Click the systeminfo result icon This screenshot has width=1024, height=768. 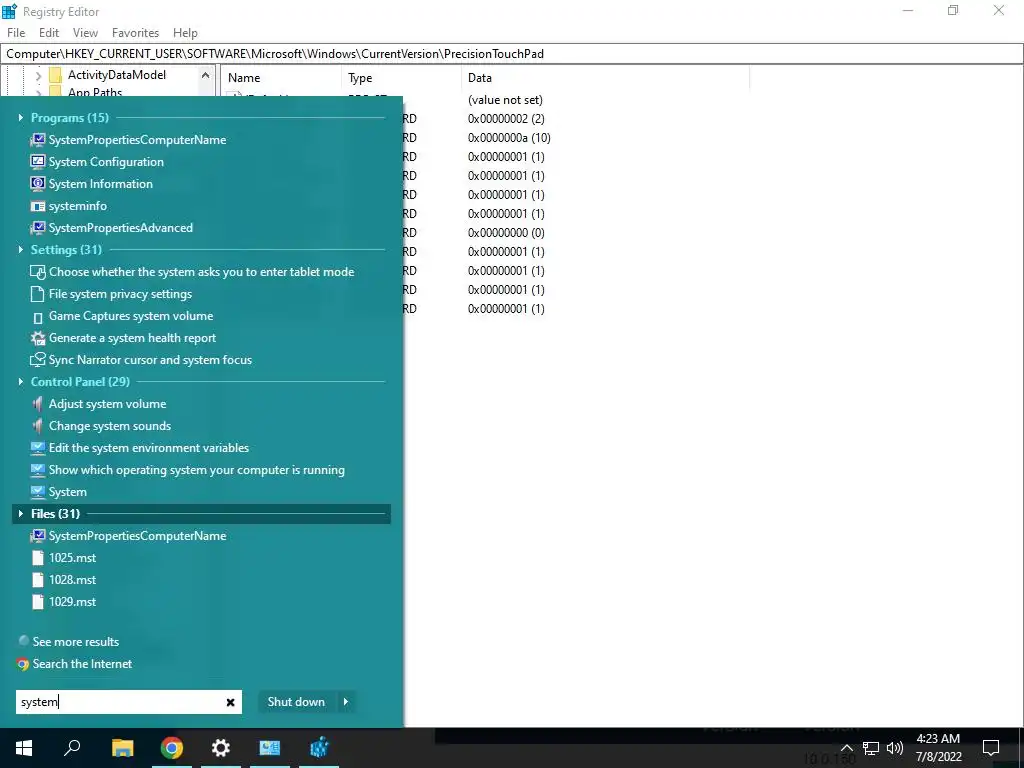(x=38, y=206)
